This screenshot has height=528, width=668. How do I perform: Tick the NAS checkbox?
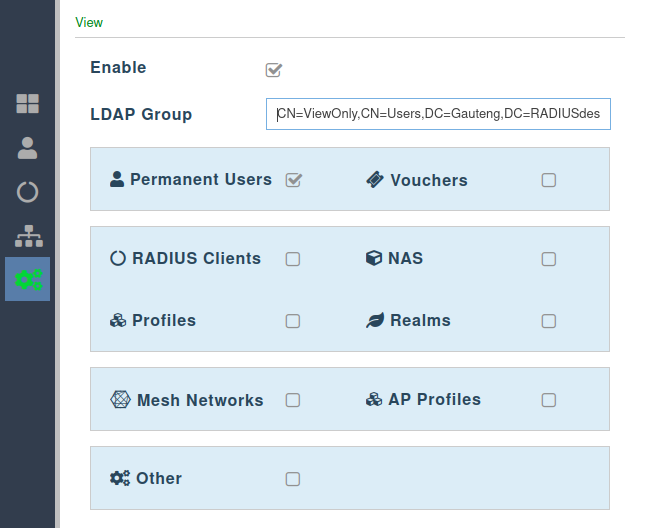pos(549,259)
